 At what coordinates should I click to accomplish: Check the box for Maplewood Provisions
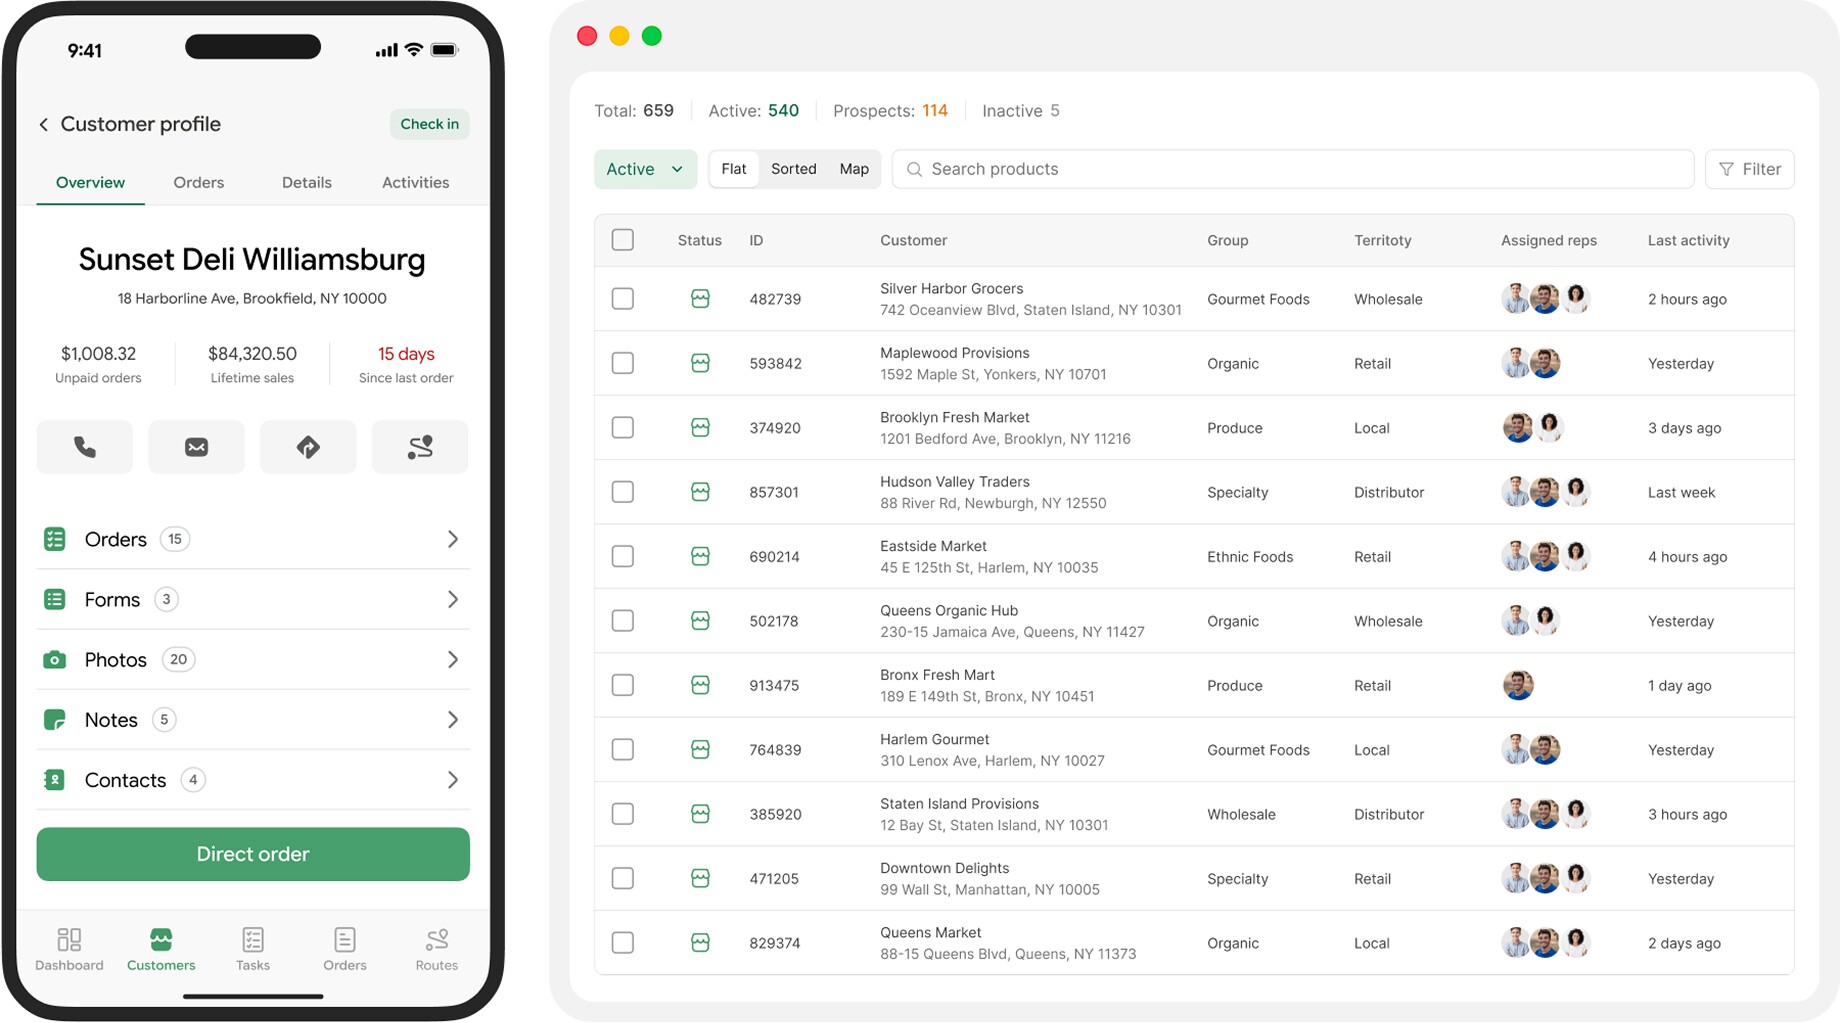click(623, 363)
